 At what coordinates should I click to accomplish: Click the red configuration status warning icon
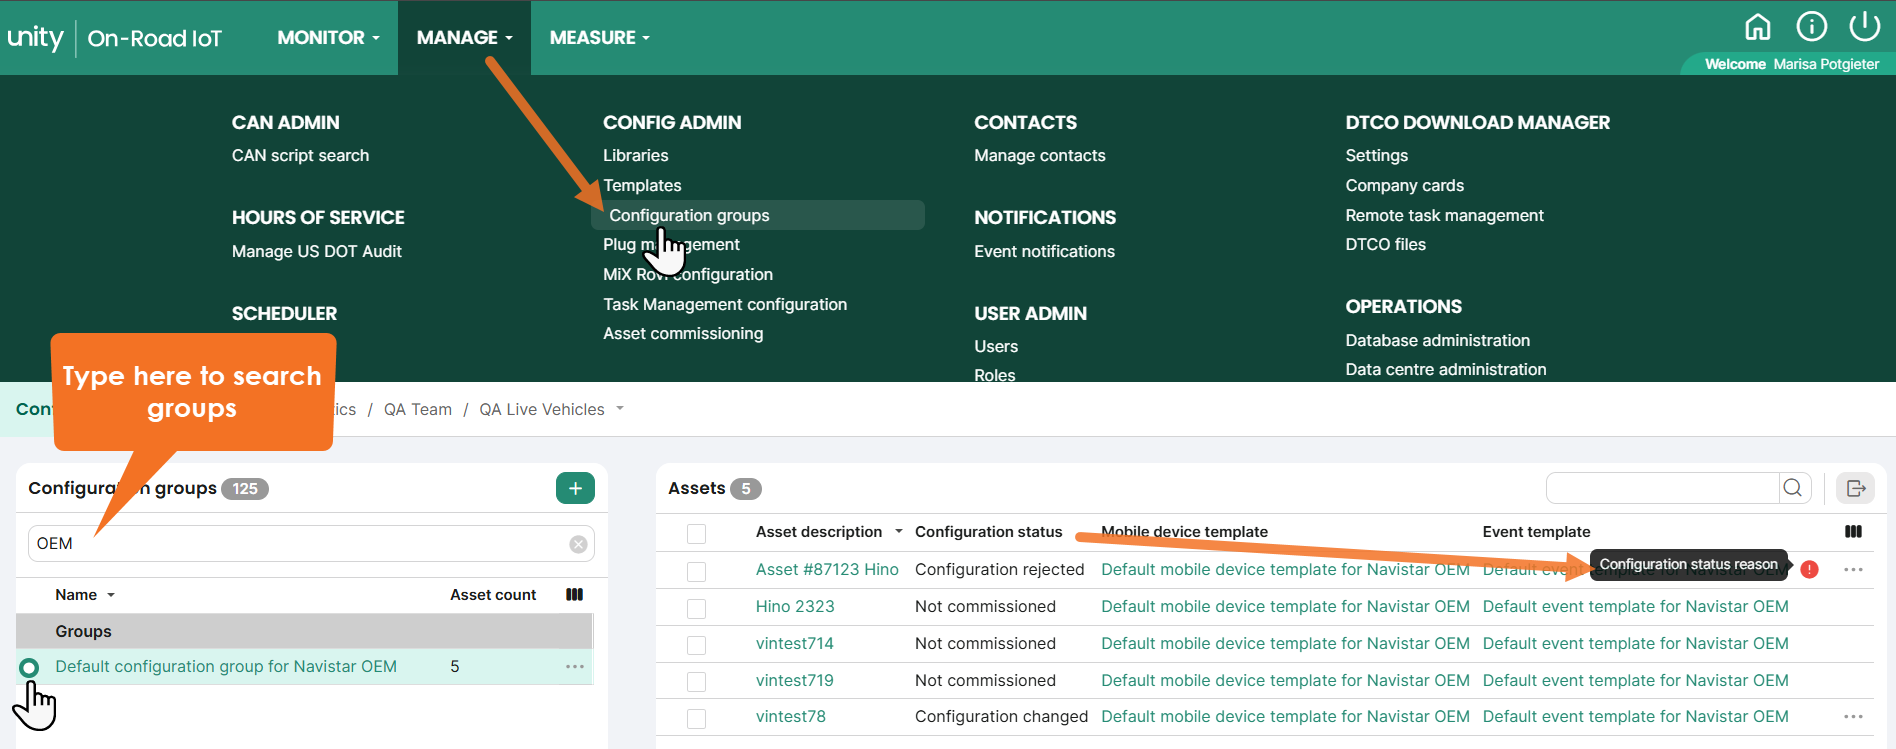tap(1809, 569)
